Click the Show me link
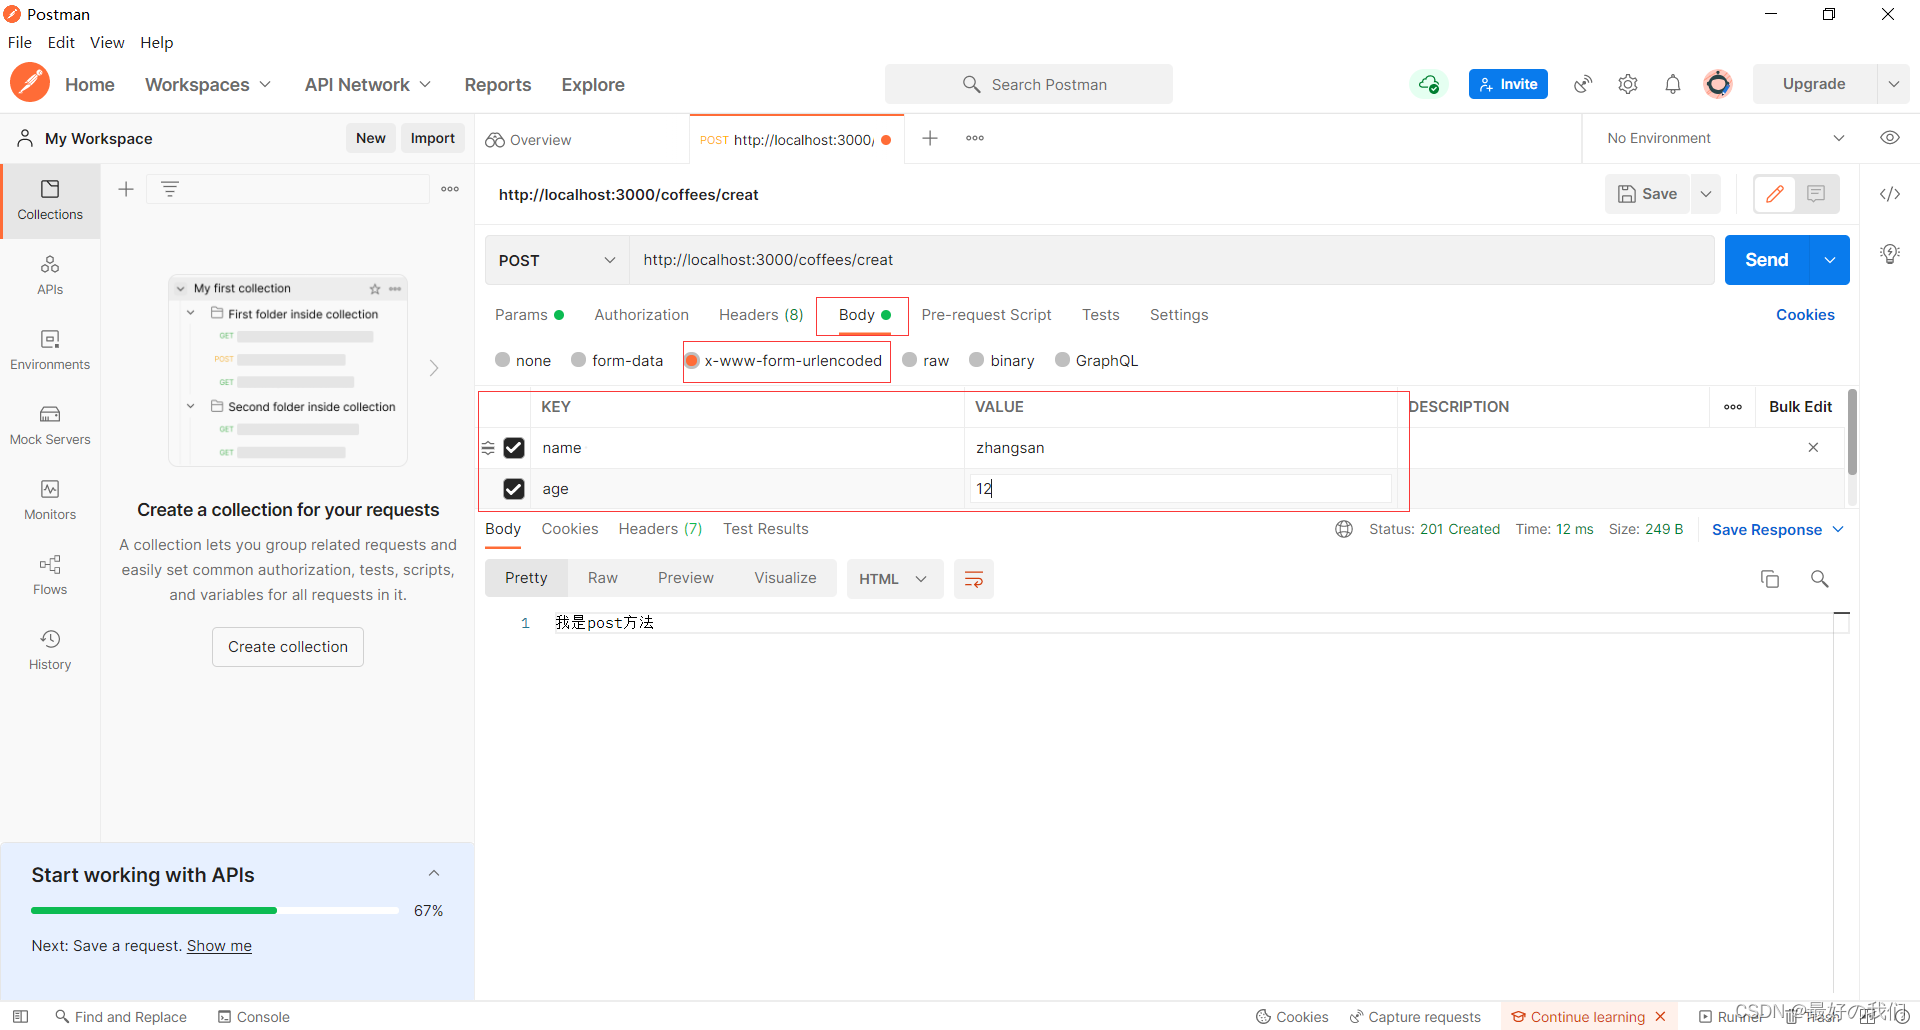 coord(219,946)
